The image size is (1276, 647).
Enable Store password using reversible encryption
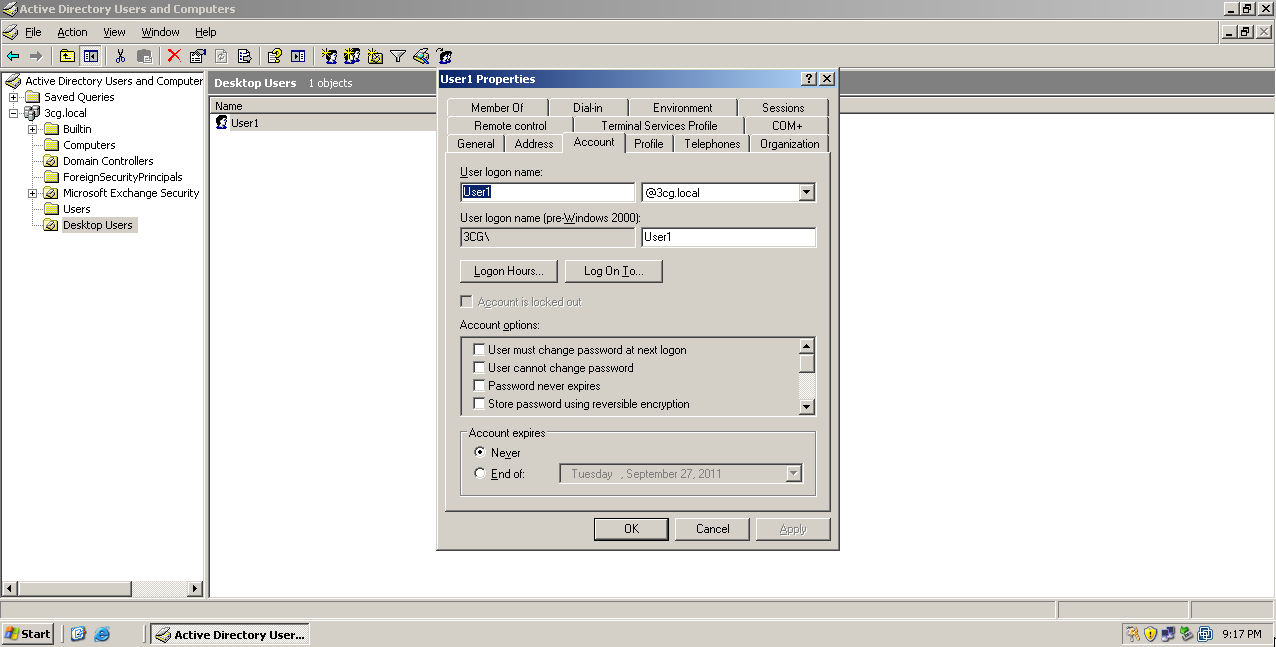[479, 404]
